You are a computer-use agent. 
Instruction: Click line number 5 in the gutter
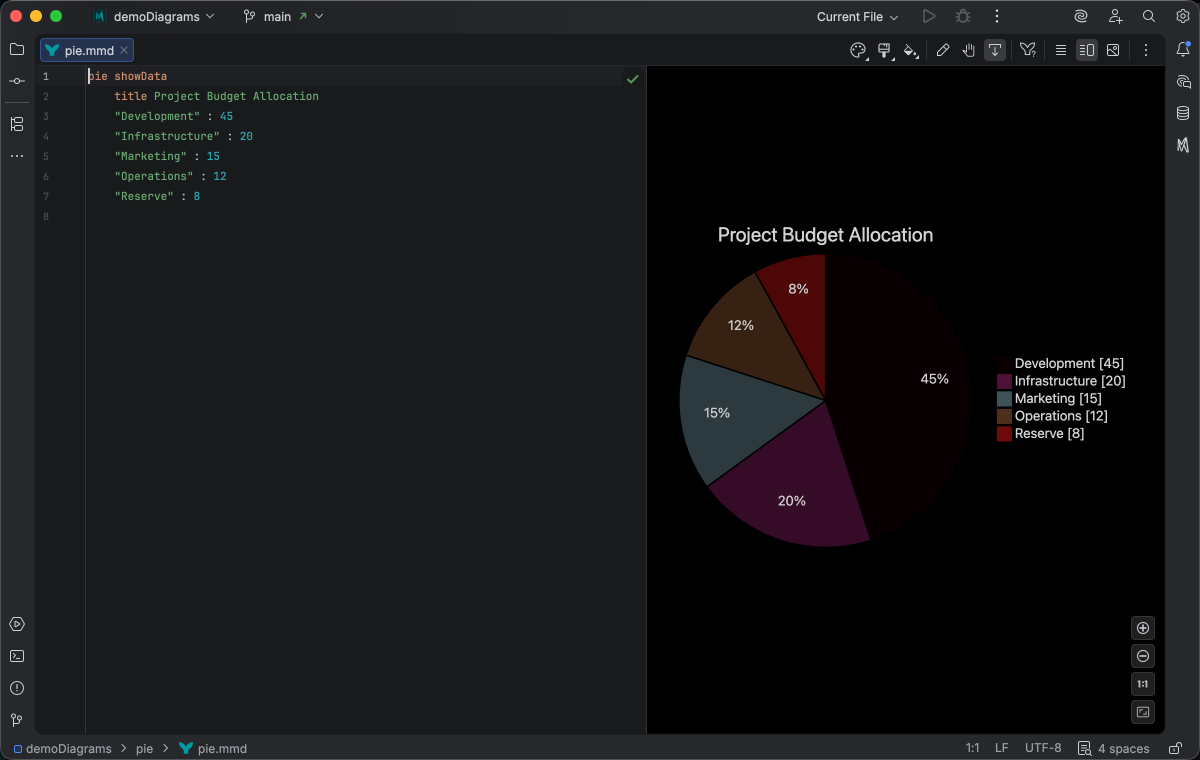[x=45, y=156]
